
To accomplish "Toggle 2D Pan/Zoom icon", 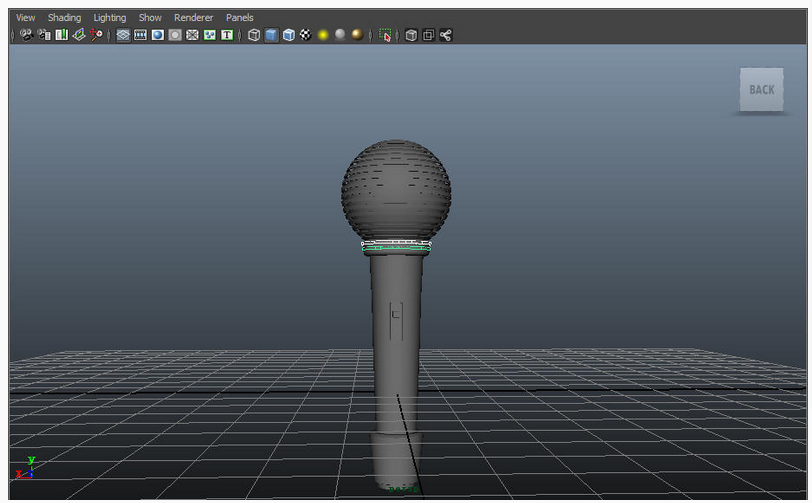I will coord(96,35).
